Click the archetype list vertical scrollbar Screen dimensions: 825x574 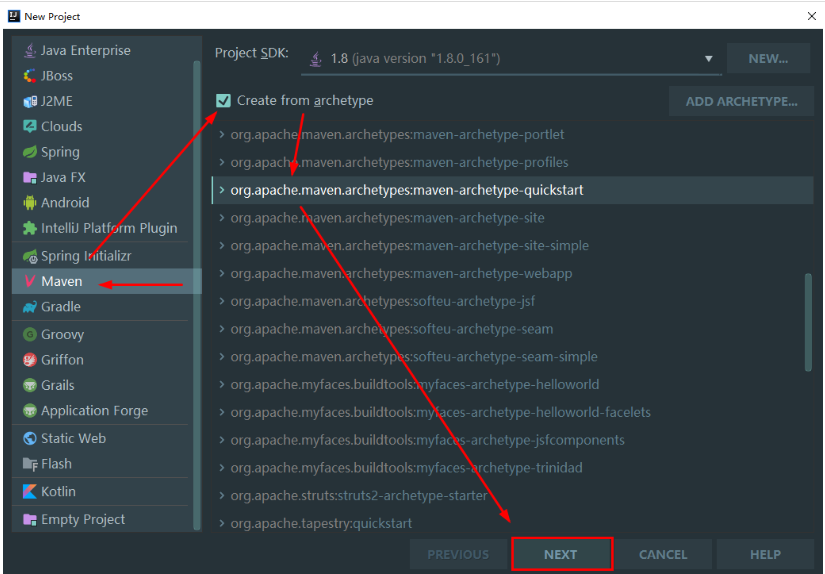tap(808, 323)
